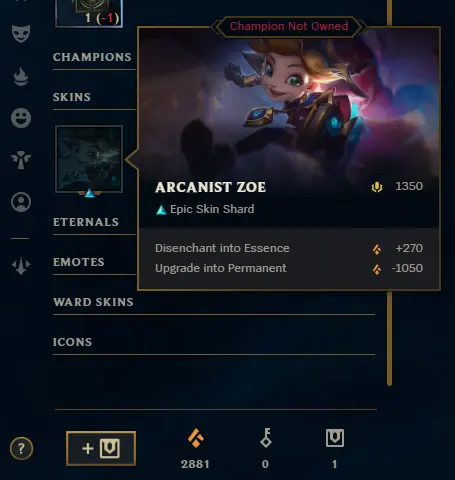
Task: Click the chest count icon showing 1
Action: [335, 438]
